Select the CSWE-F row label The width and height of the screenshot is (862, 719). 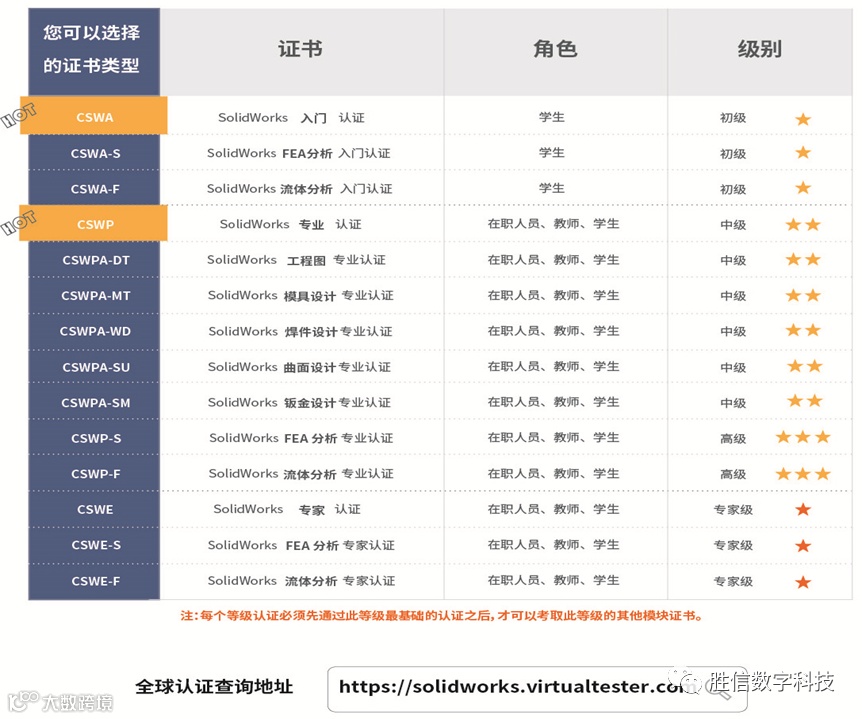[x=96, y=581]
